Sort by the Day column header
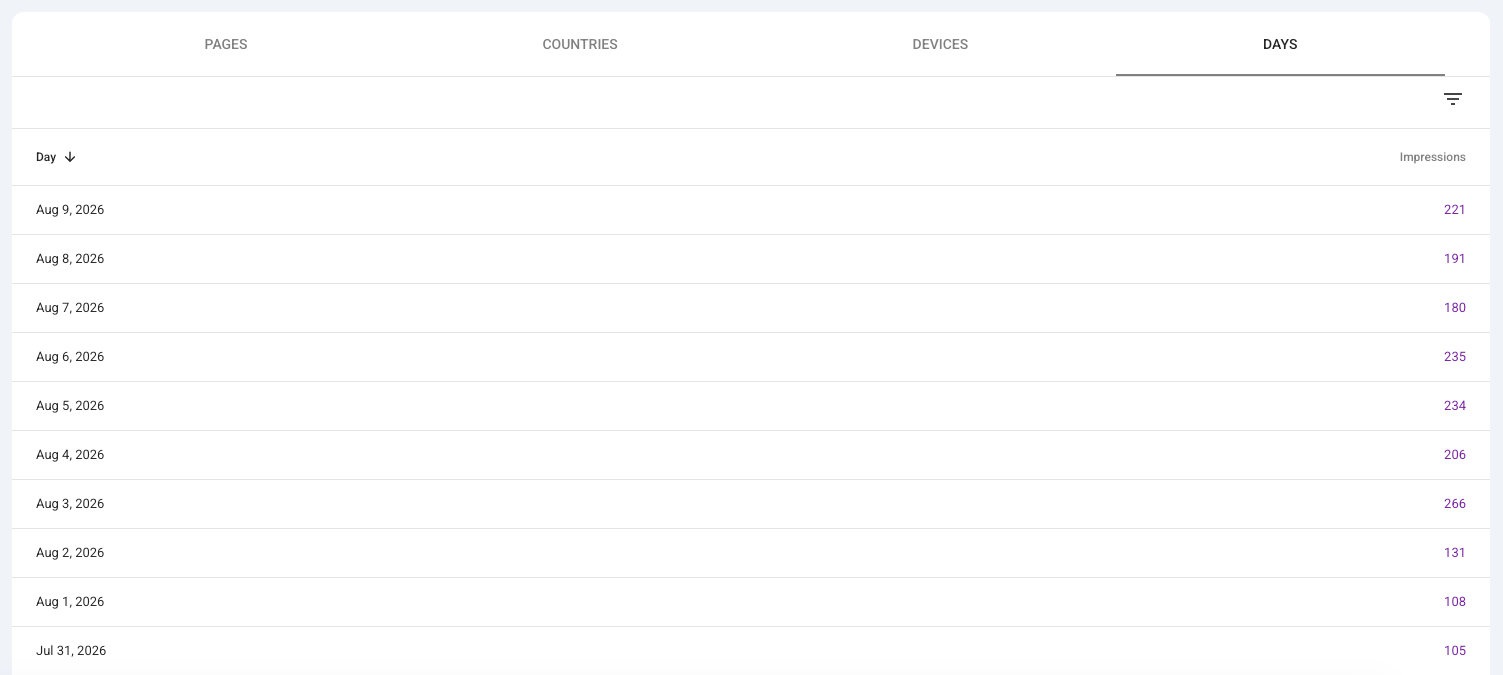This screenshot has width=1503, height=675. [46, 157]
